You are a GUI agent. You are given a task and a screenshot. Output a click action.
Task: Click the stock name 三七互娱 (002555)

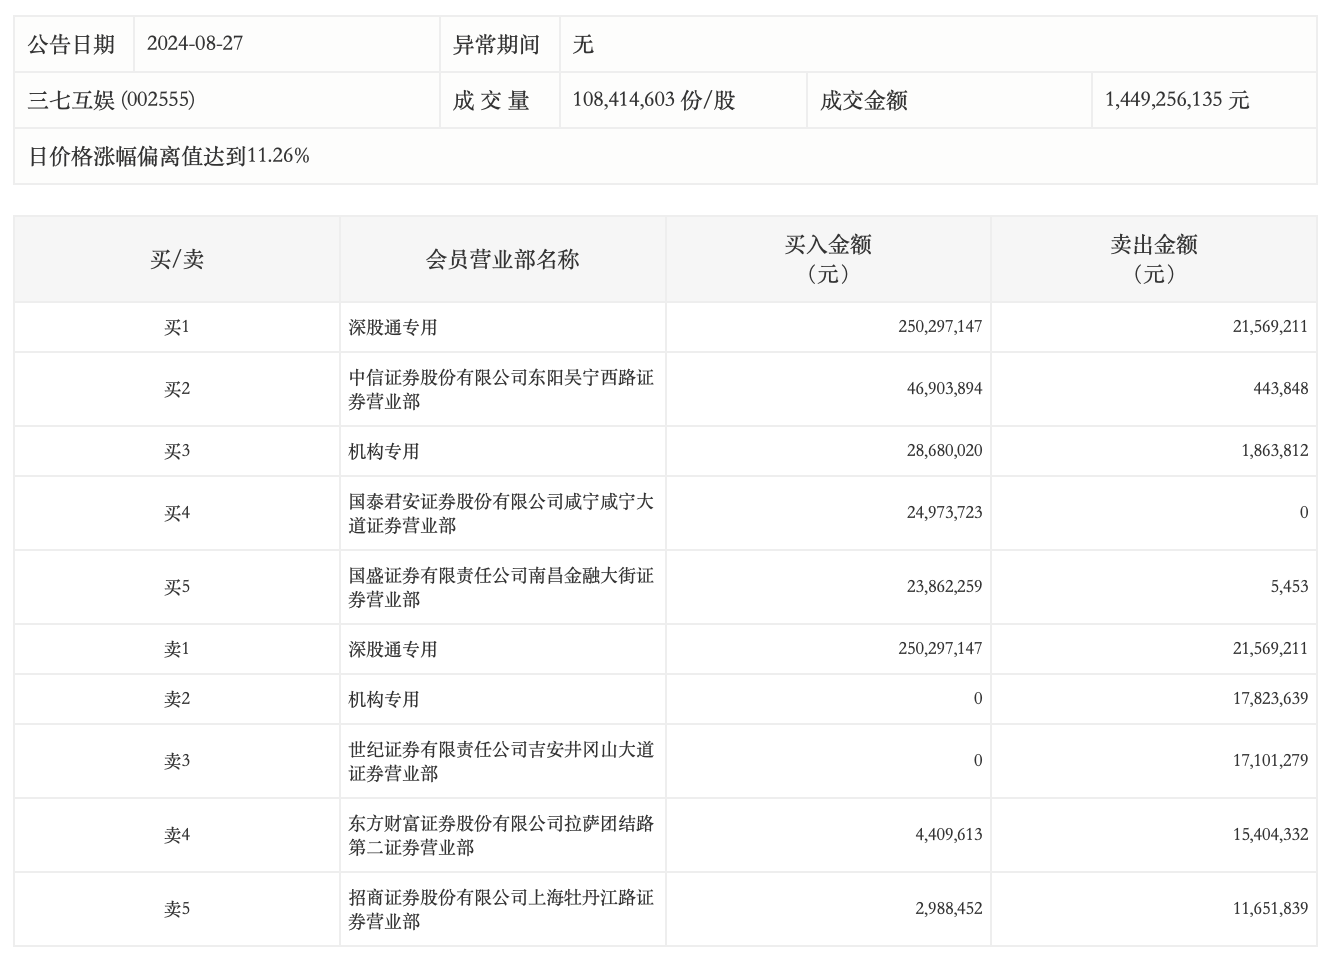(x=111, y=100)
